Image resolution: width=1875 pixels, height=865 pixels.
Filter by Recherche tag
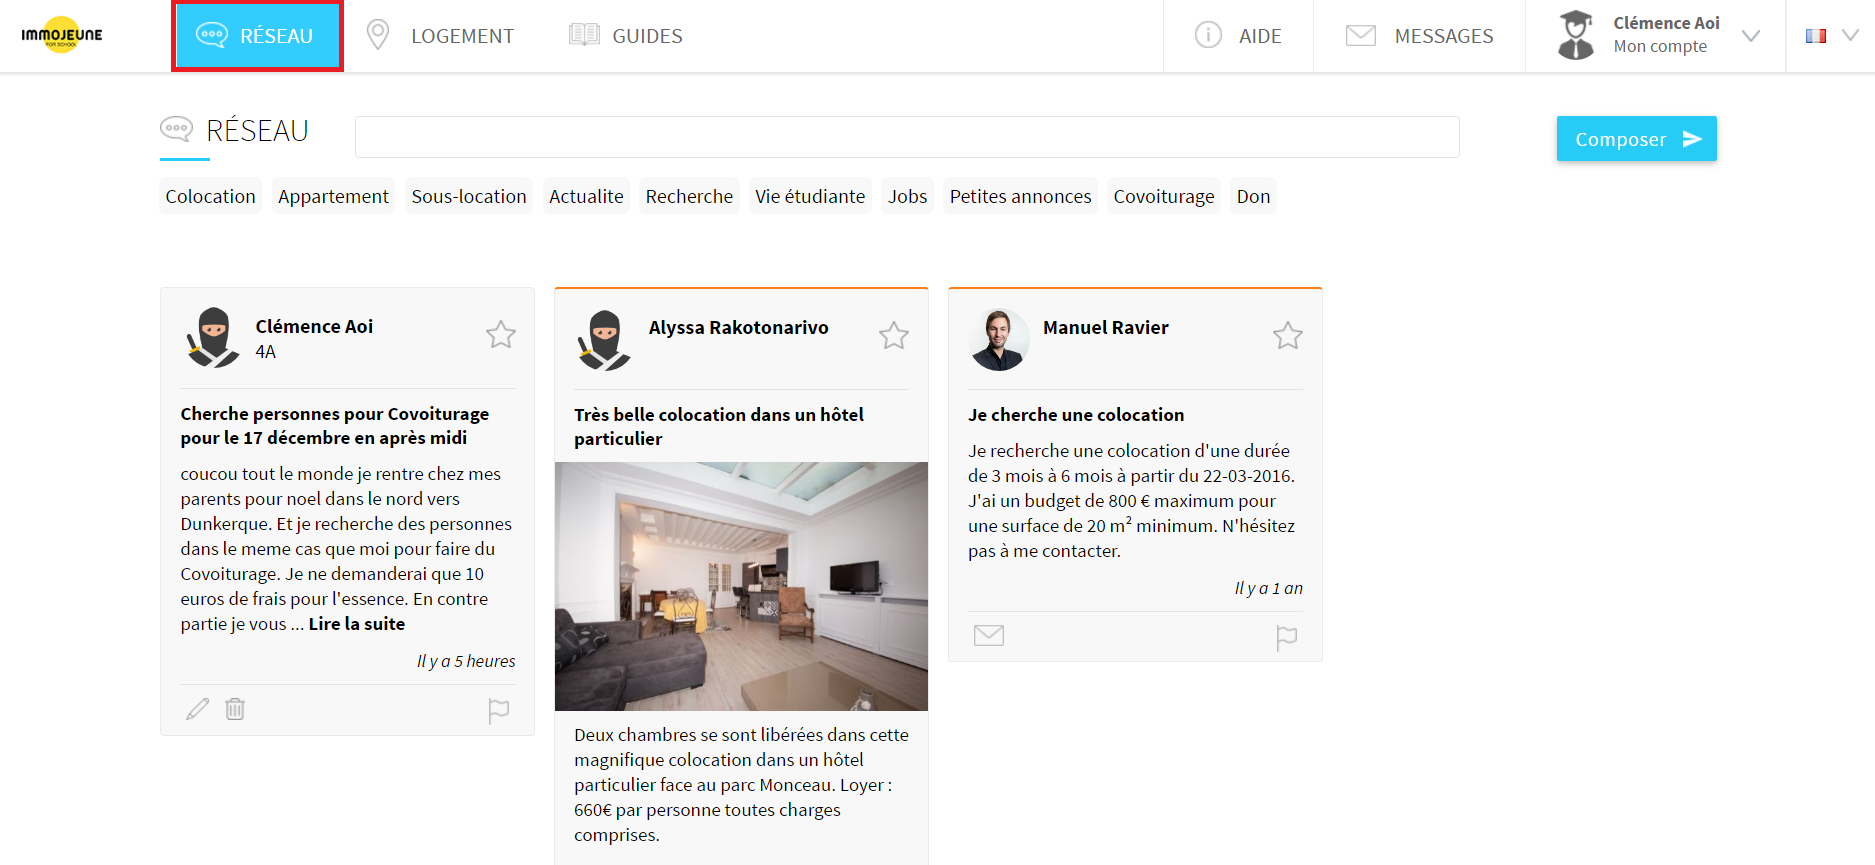tap(689, 196)
